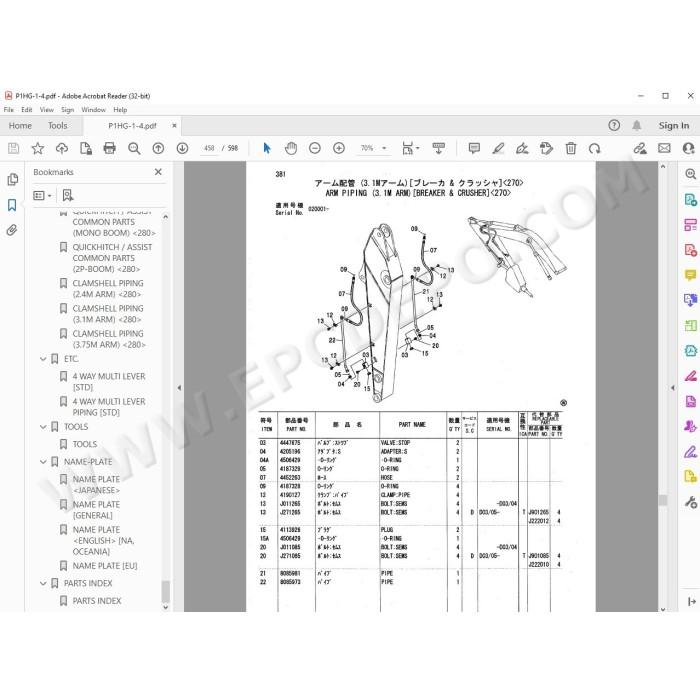This screenshot has height=700, width=700.
Task: Open the Help menu
Action: pyautogui.click(x=120, y=110)
